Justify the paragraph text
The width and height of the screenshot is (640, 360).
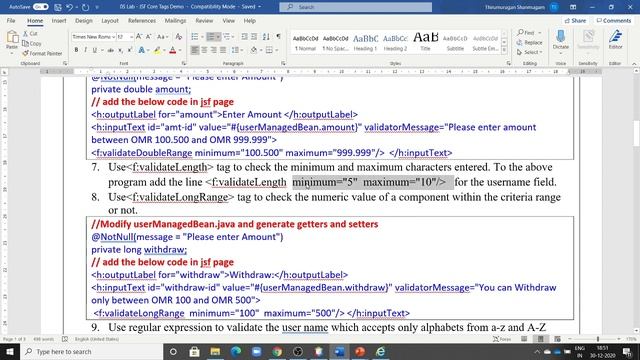[223, 50]
